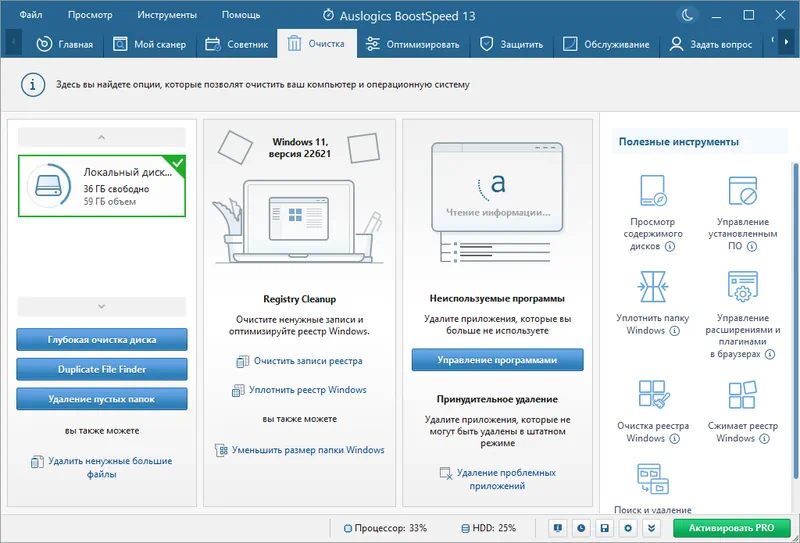Info icon next to Очистка реестра Windows
Image resolution: width=800 pixels, height=543 pixels.
pyautogui.click(x=674, y=438)
